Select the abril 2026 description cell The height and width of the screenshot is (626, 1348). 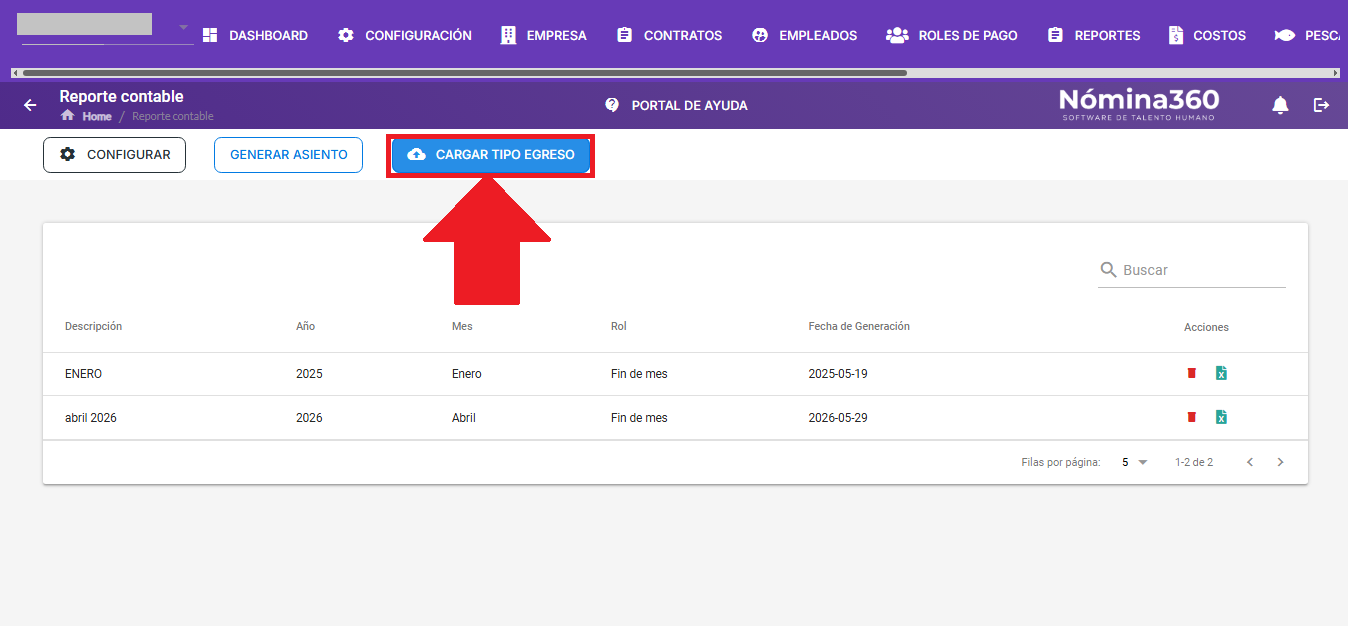click(x=91, y=418)
